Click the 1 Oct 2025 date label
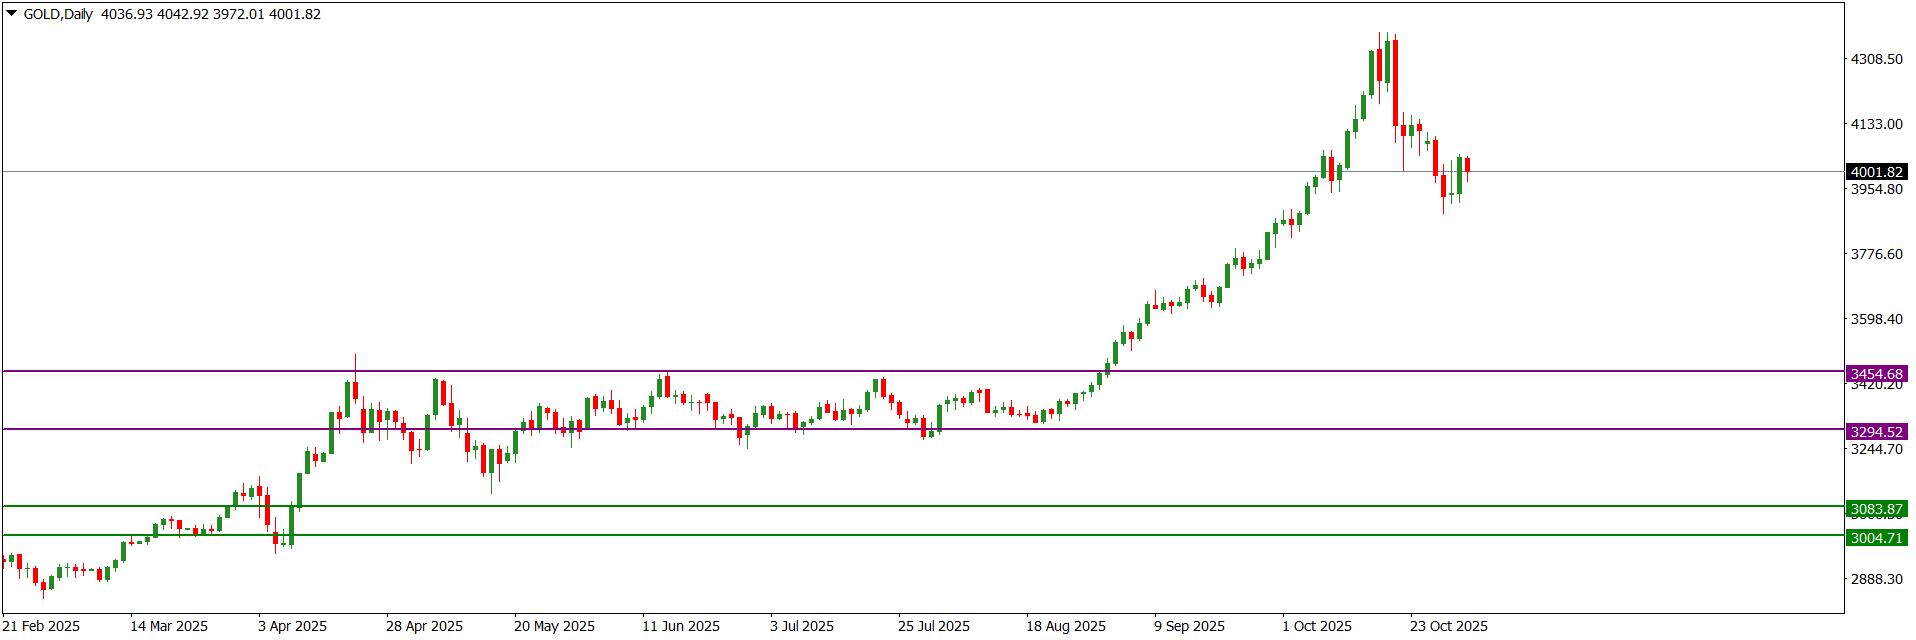This screenshot has width=1916, height=640. (1317, 626)
